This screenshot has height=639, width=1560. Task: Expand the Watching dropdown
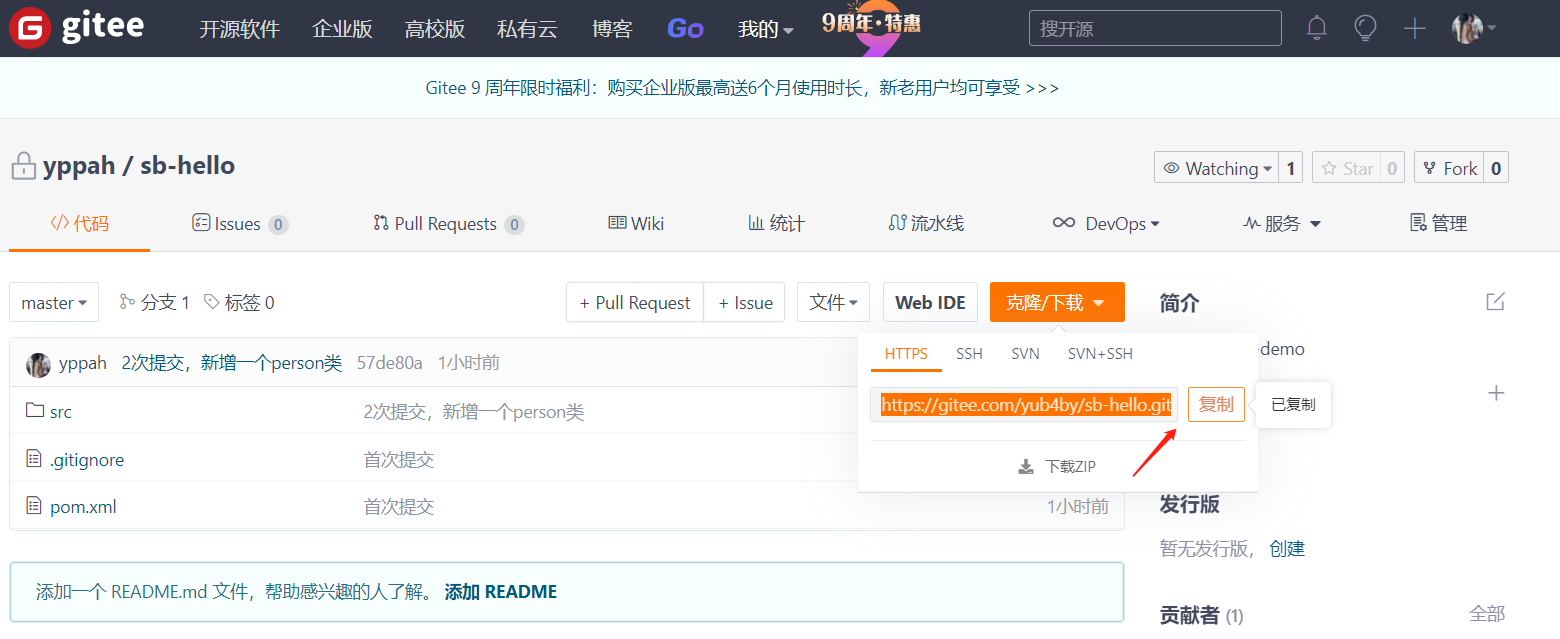click(x=1216, y=168)
